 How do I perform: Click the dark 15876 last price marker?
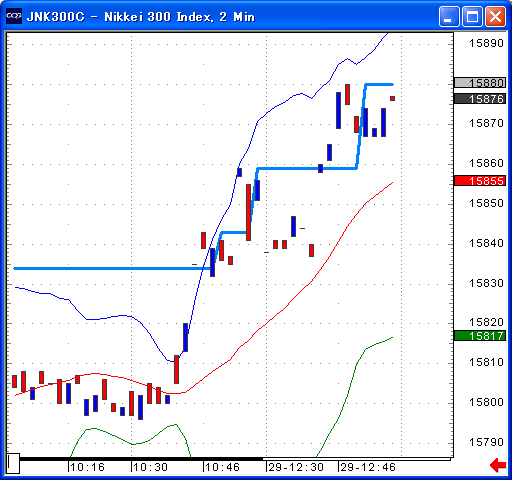tap(480, 99)
